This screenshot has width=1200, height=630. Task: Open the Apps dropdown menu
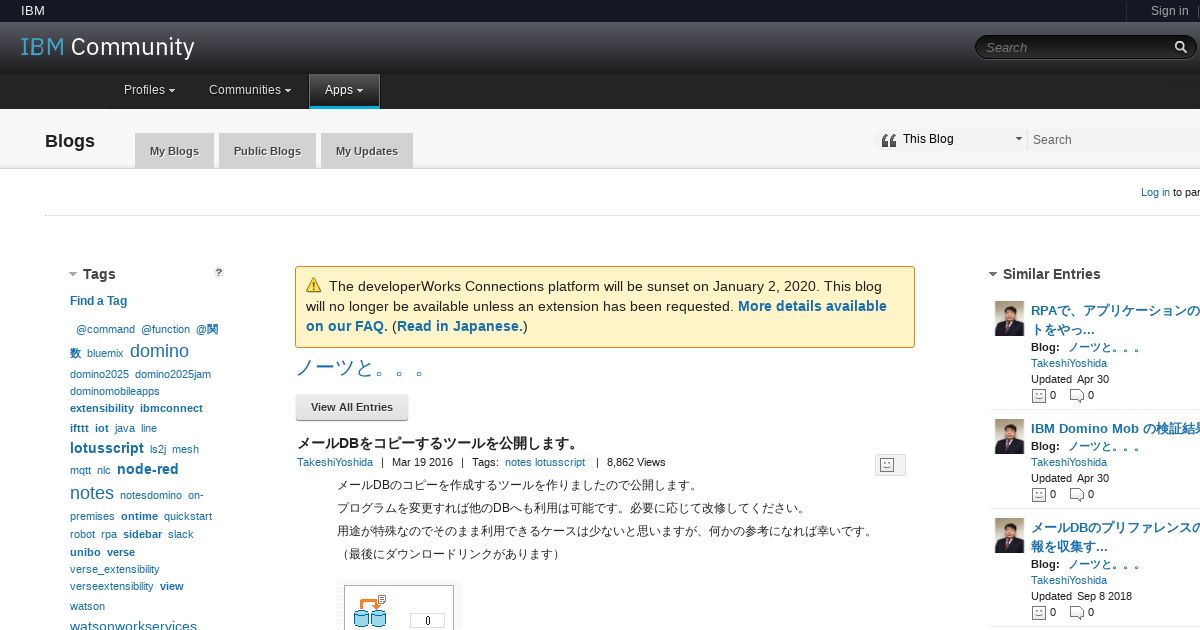tap(344, 90)
